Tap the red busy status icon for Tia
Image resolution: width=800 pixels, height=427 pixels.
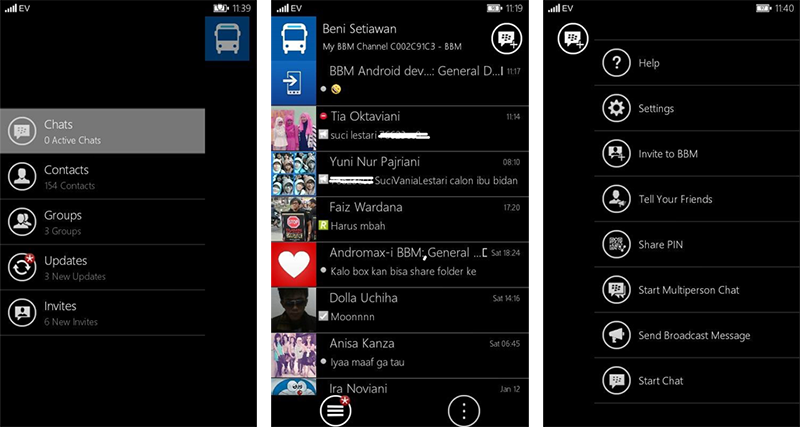(323, 116)
